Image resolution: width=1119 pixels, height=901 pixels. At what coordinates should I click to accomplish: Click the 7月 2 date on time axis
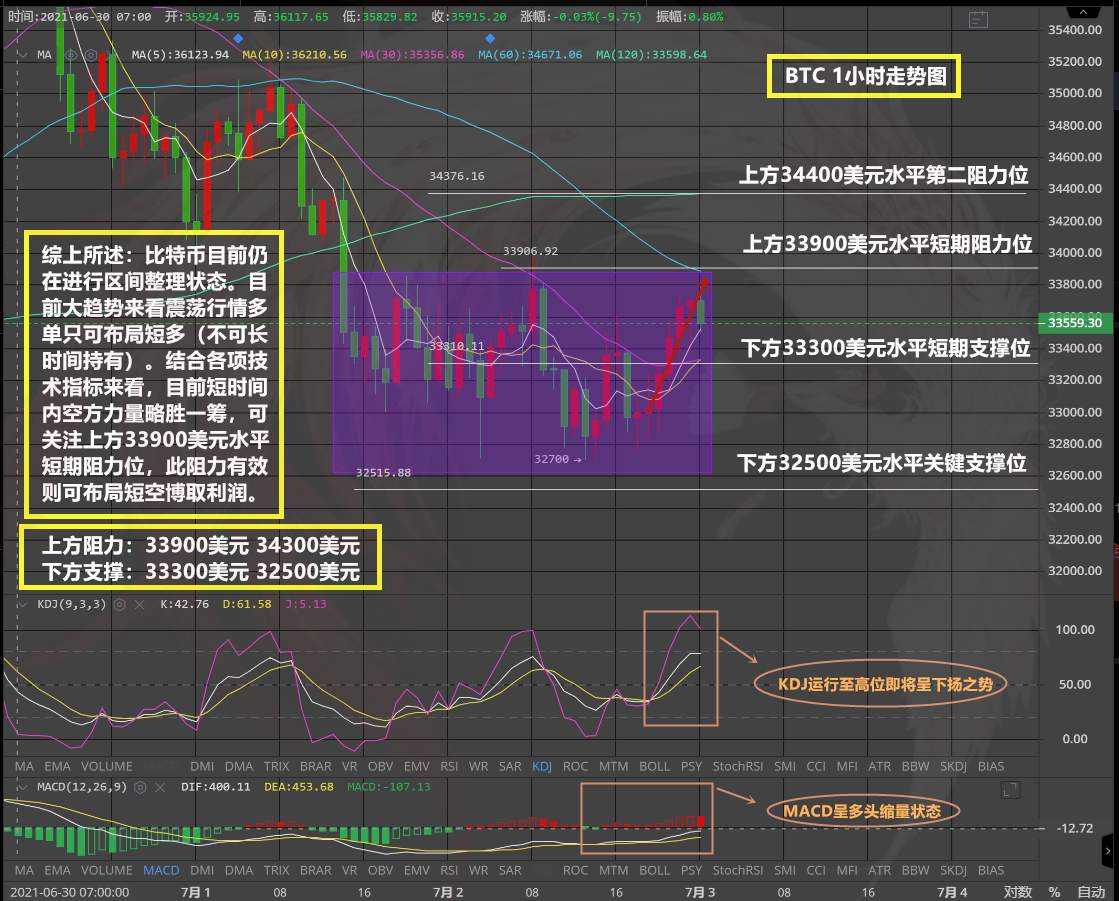click(448, 892)
